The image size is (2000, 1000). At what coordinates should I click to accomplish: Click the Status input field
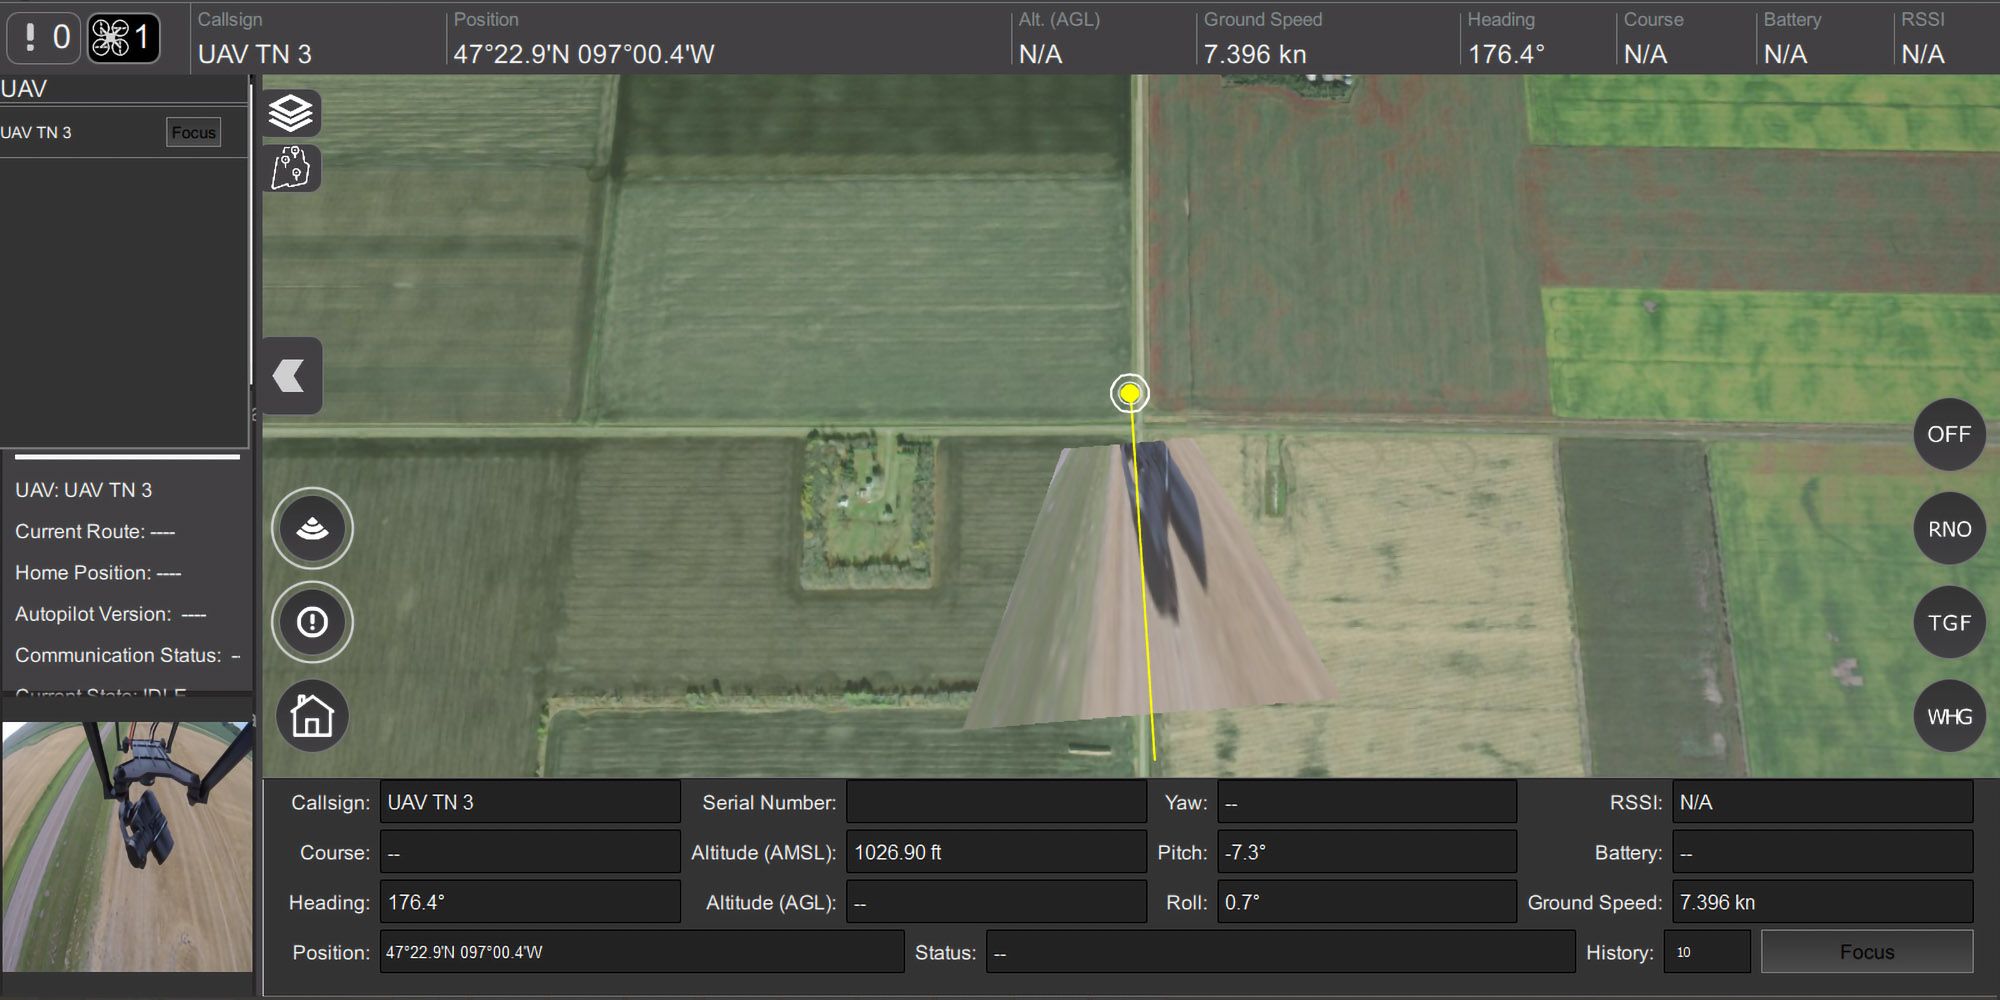[x=1280, y=951]
